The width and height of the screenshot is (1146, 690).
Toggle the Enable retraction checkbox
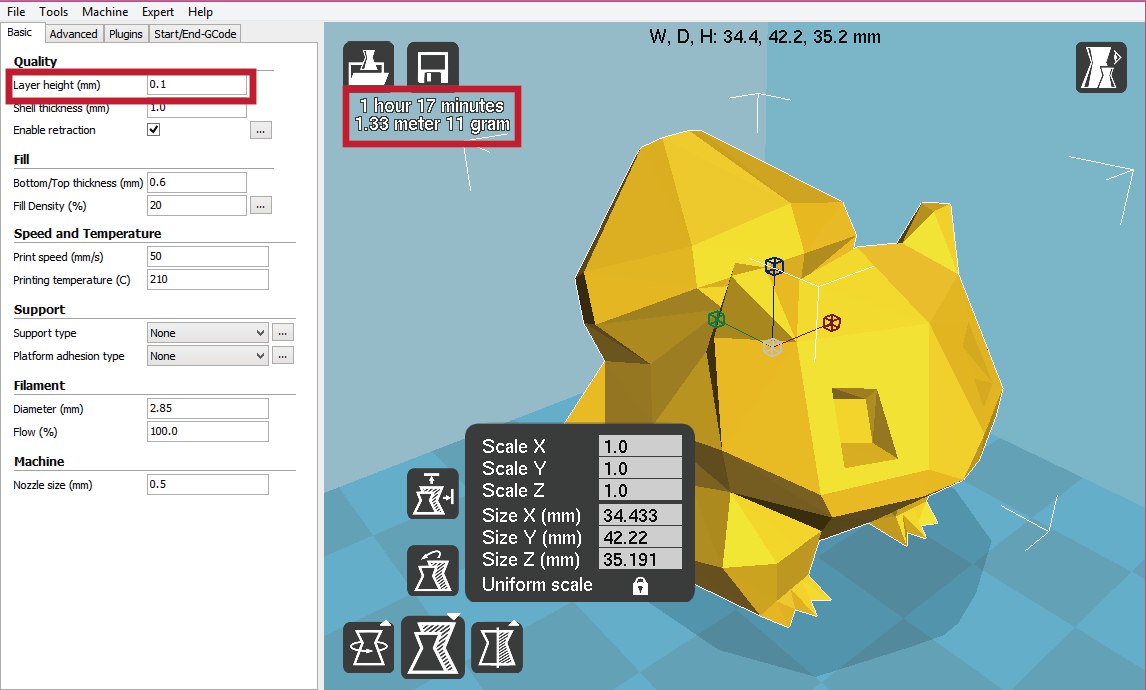coord(153,129)
